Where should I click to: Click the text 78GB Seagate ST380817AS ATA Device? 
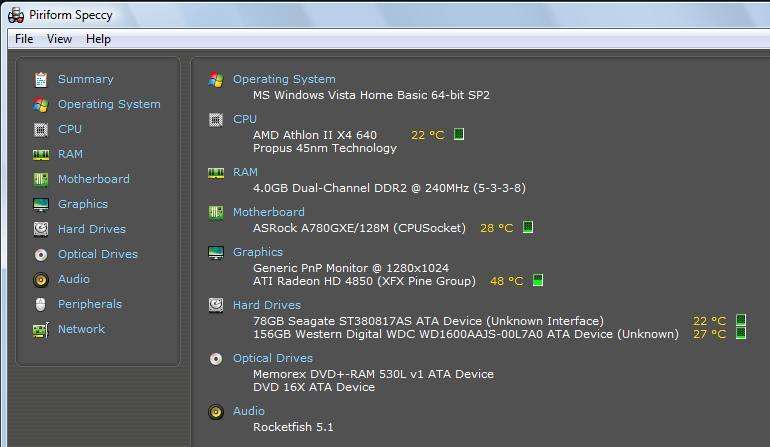click(367, 321)
